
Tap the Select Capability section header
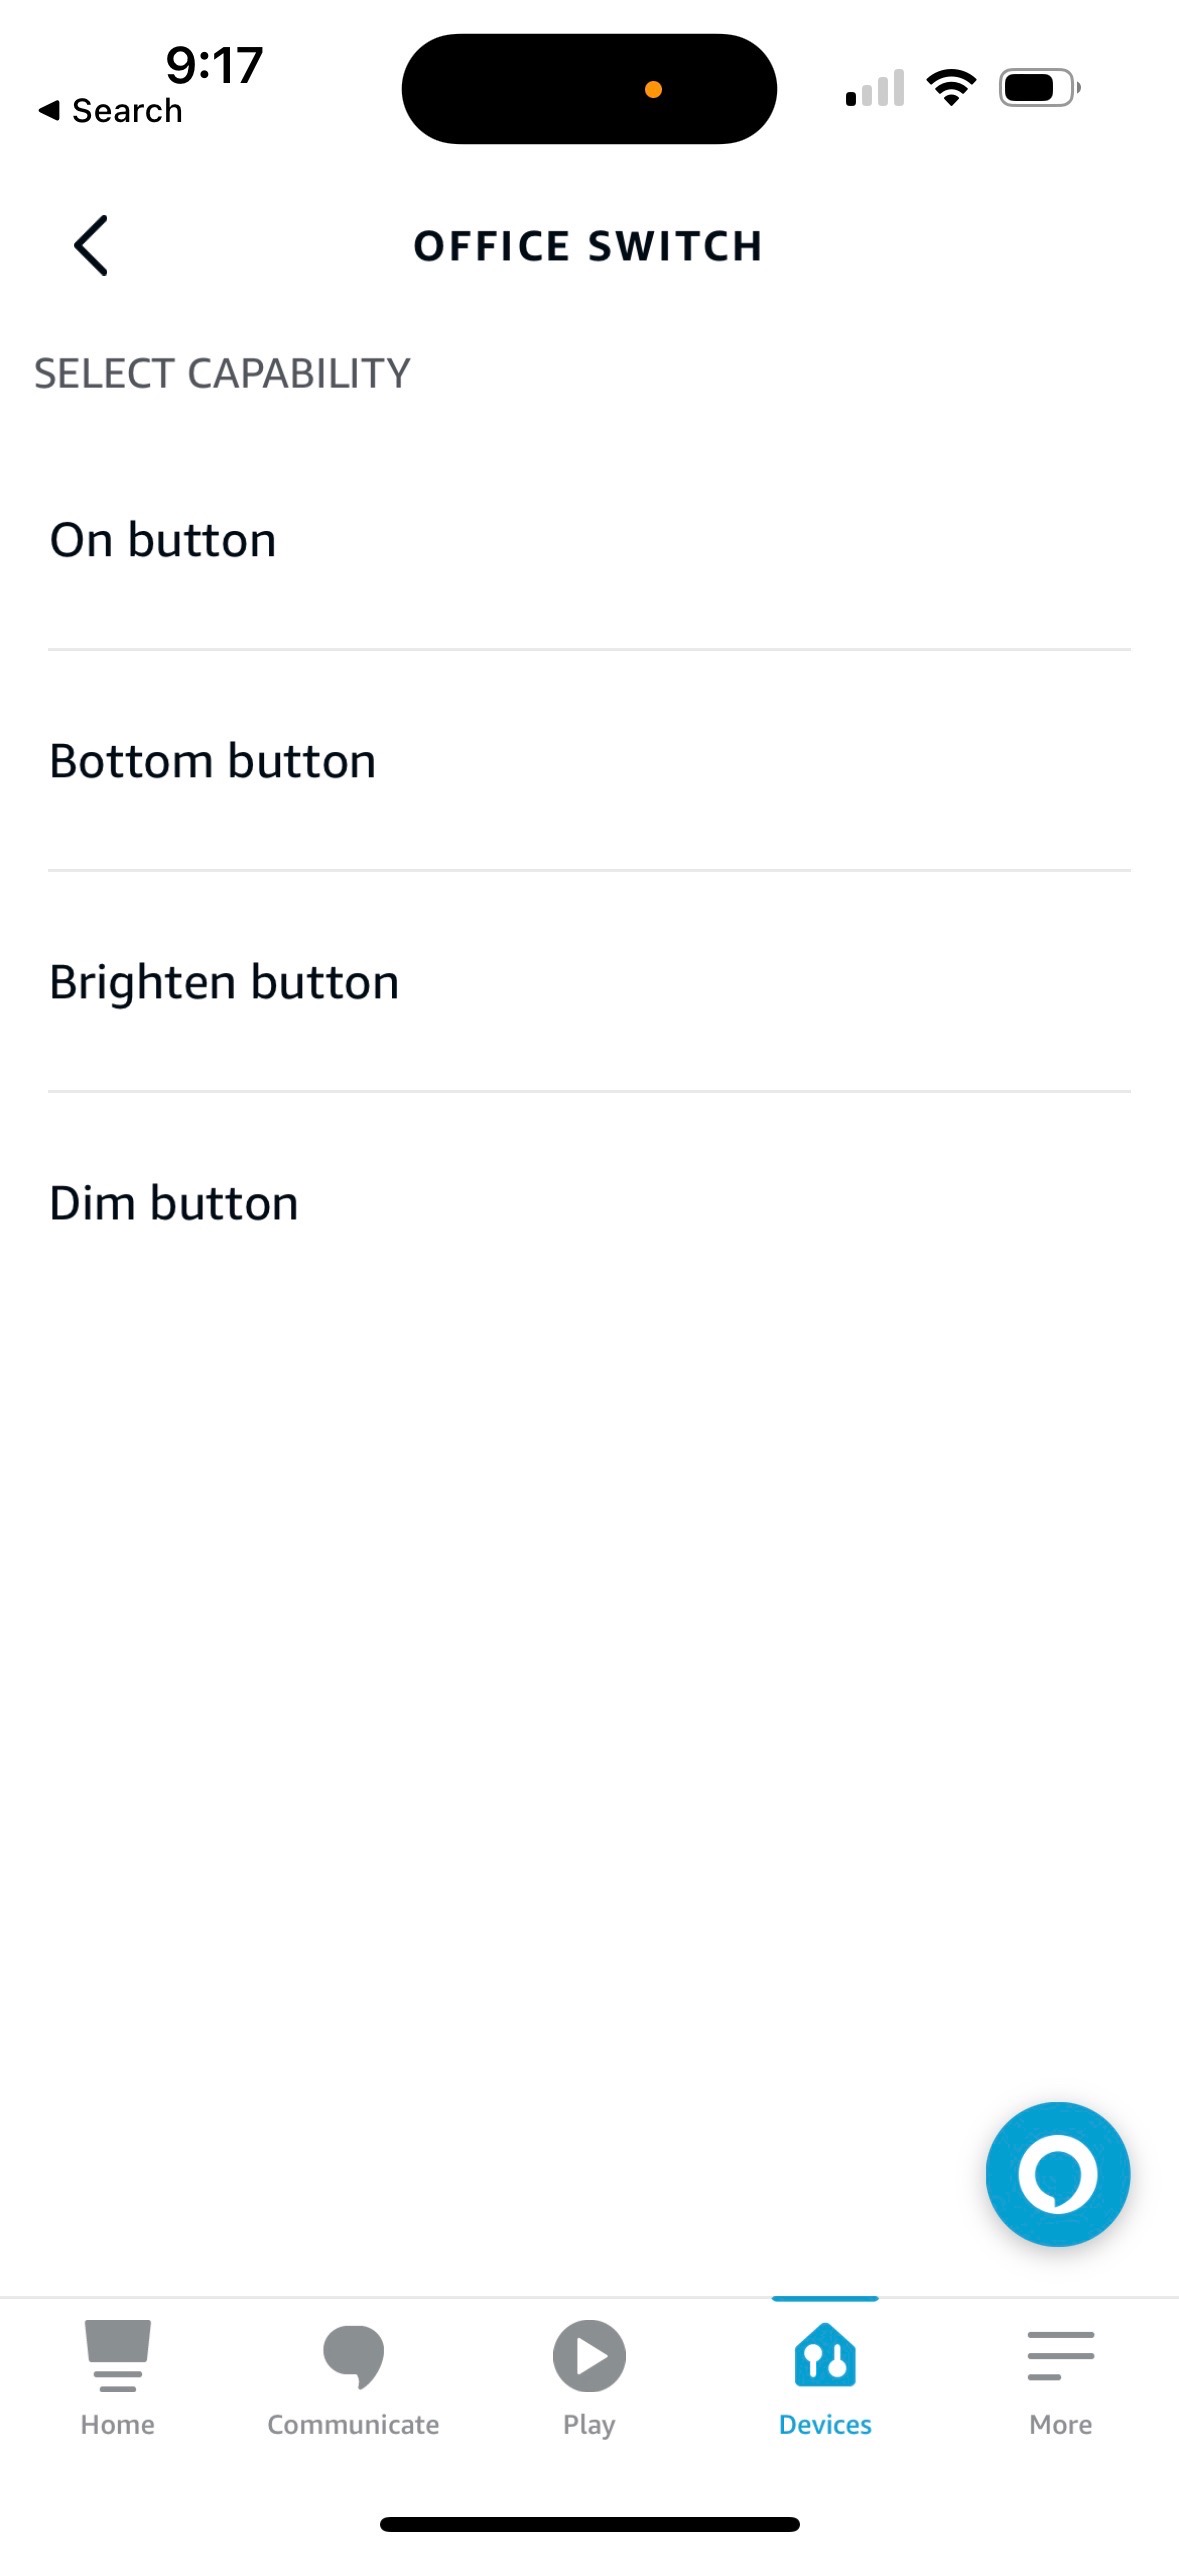[x=223, y=374]
